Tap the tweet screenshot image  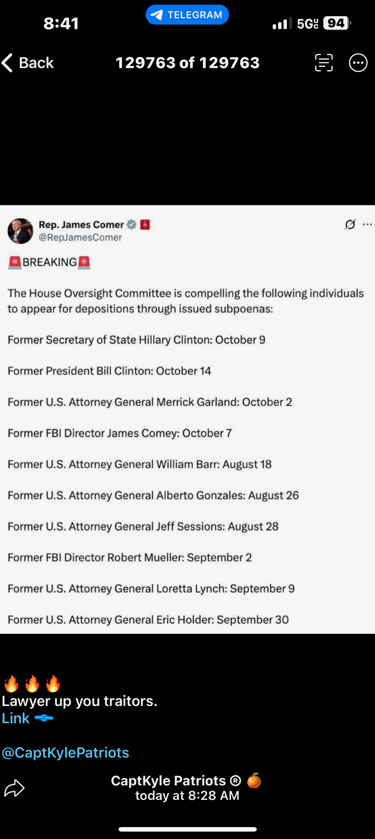point(187,420)
